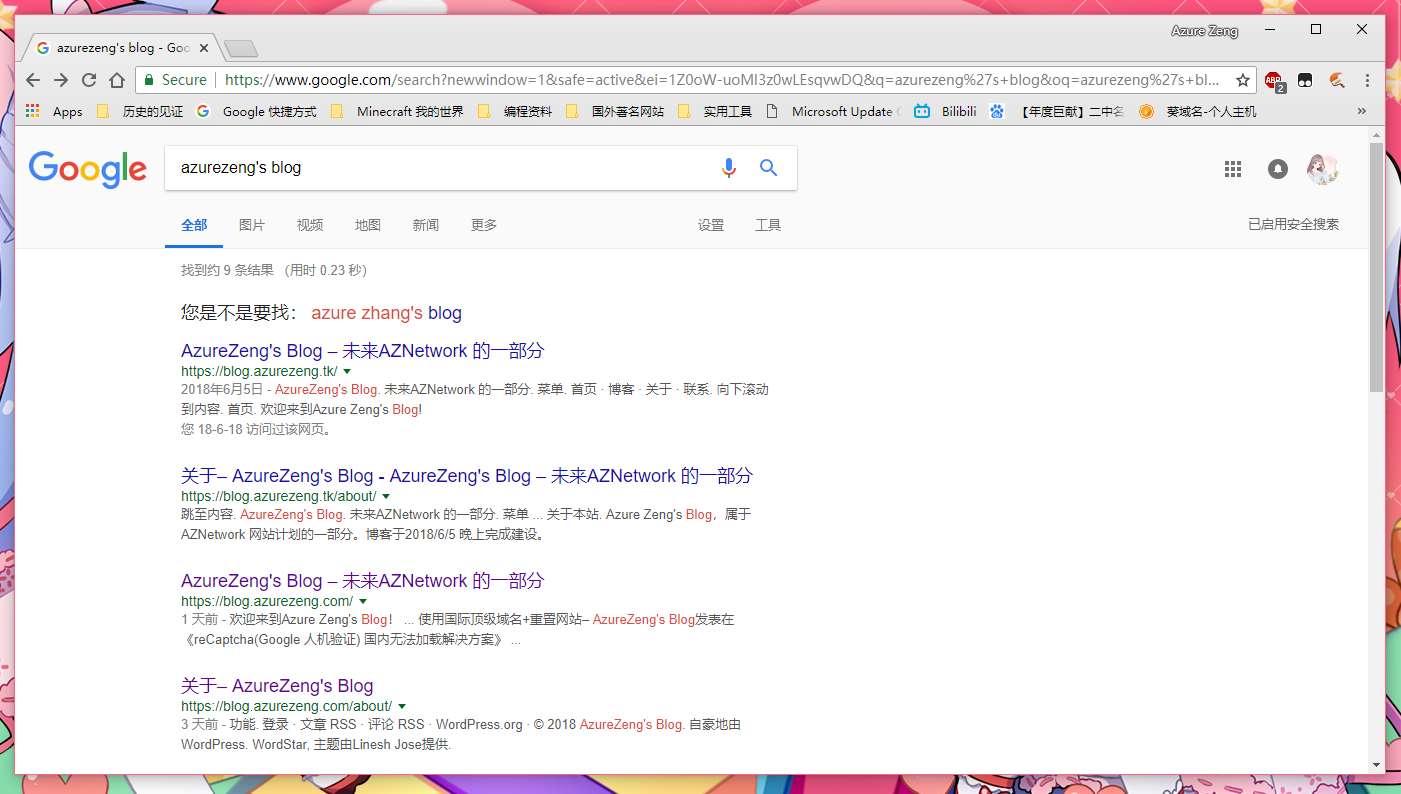Image resolution: width=1401 pixels, height=794 pixels.
Task: Open the browser home page
Action: (x=117, y=80)
